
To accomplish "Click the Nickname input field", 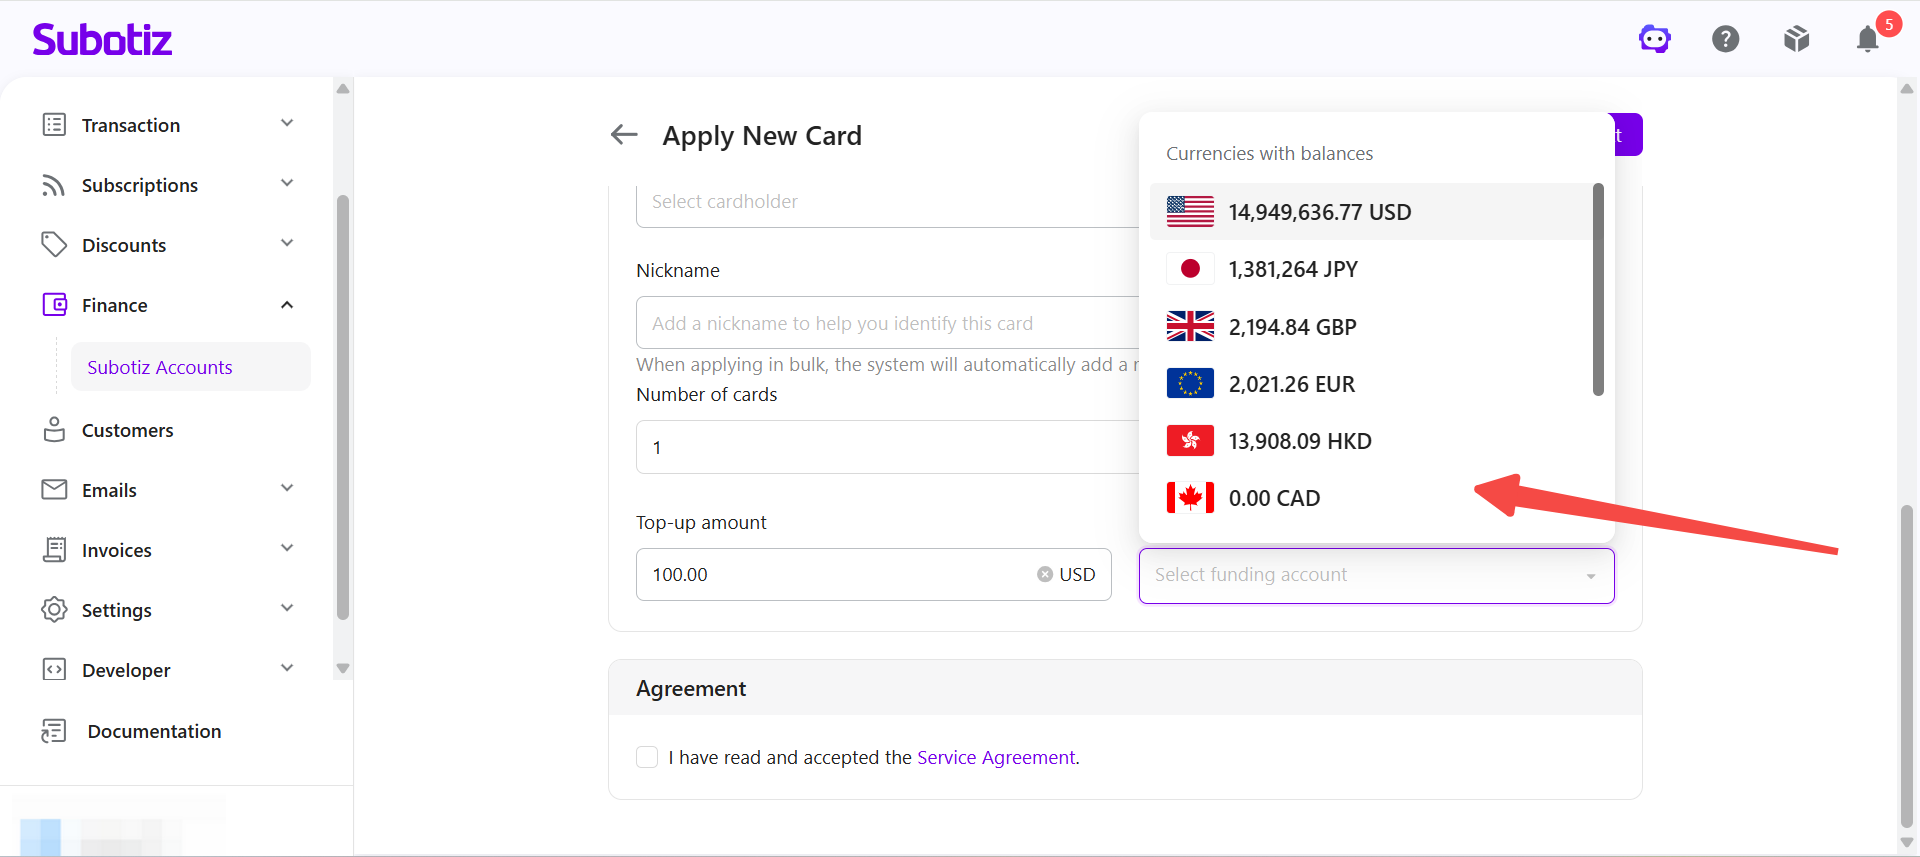I will (888, 322).
